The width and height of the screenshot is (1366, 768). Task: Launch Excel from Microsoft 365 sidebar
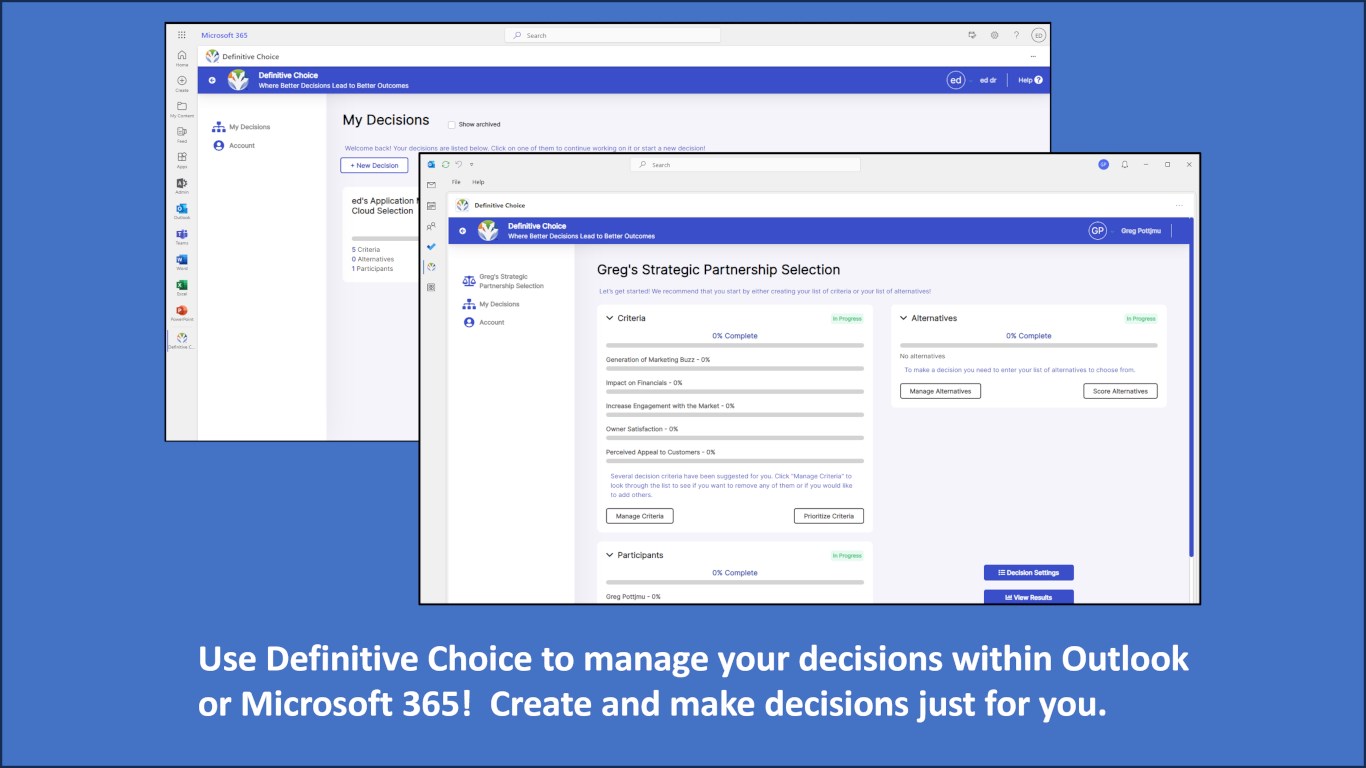coord(181,288)
